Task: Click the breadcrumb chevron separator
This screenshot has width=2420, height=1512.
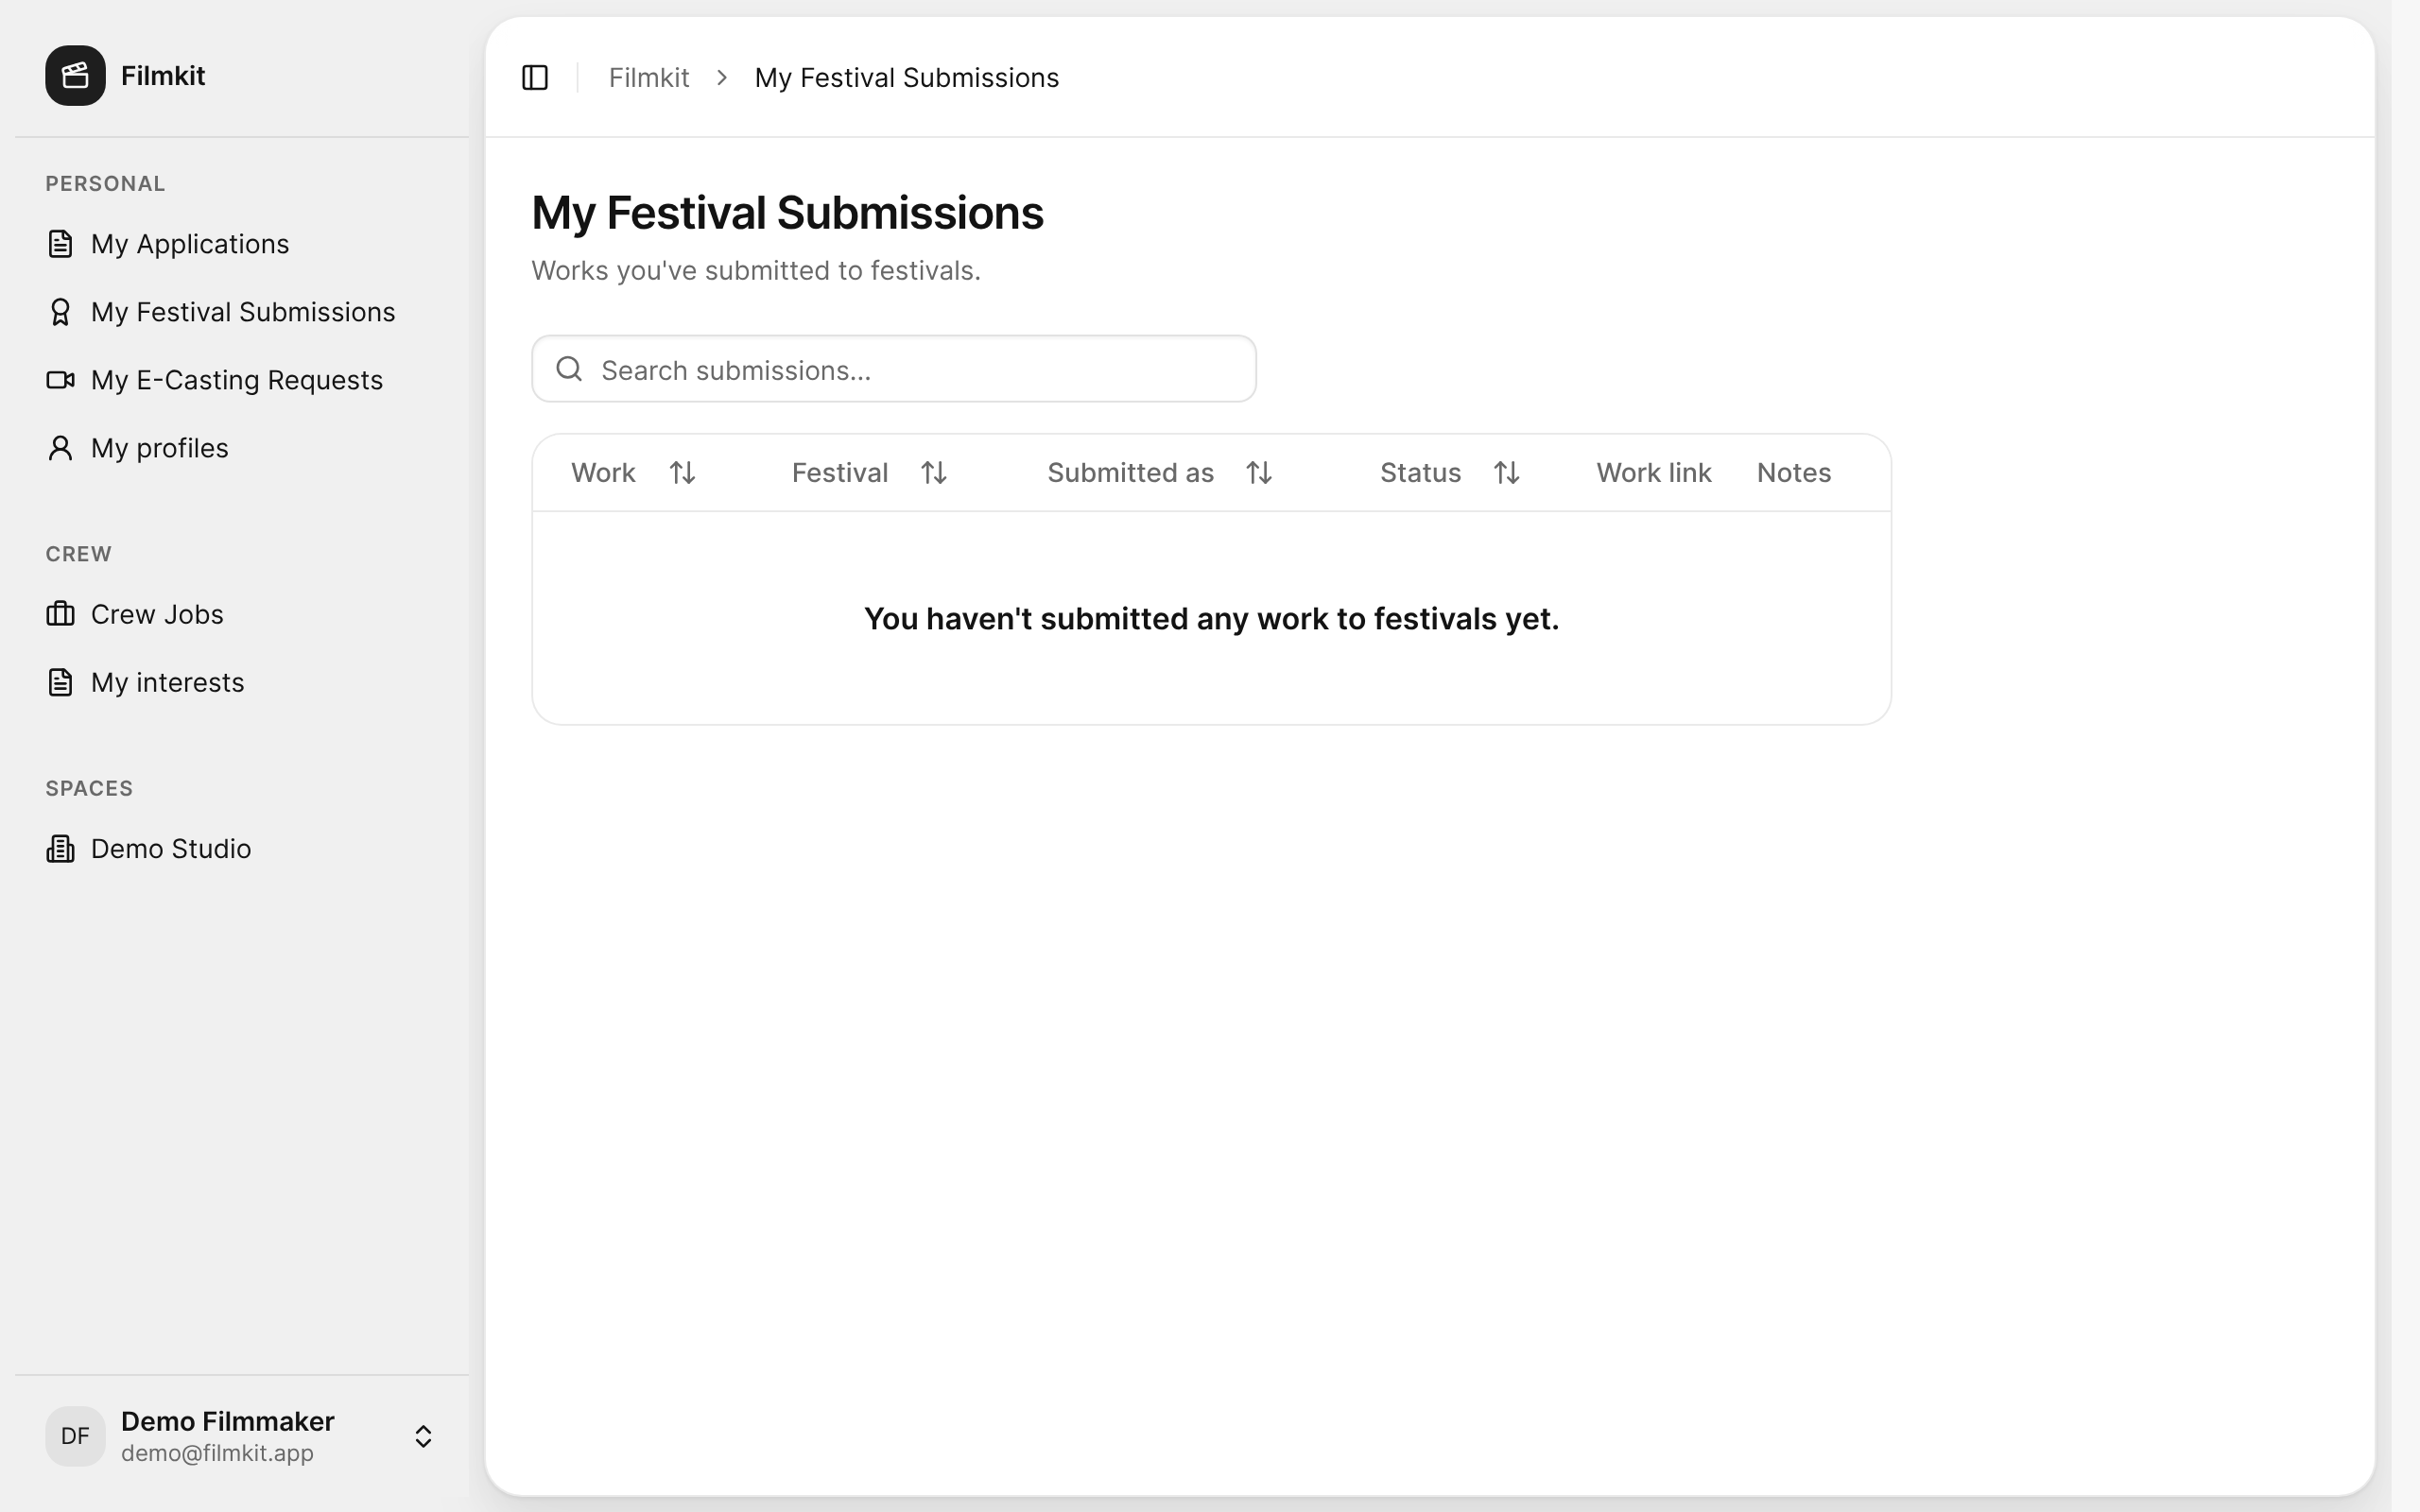Action: coord(722,77)
